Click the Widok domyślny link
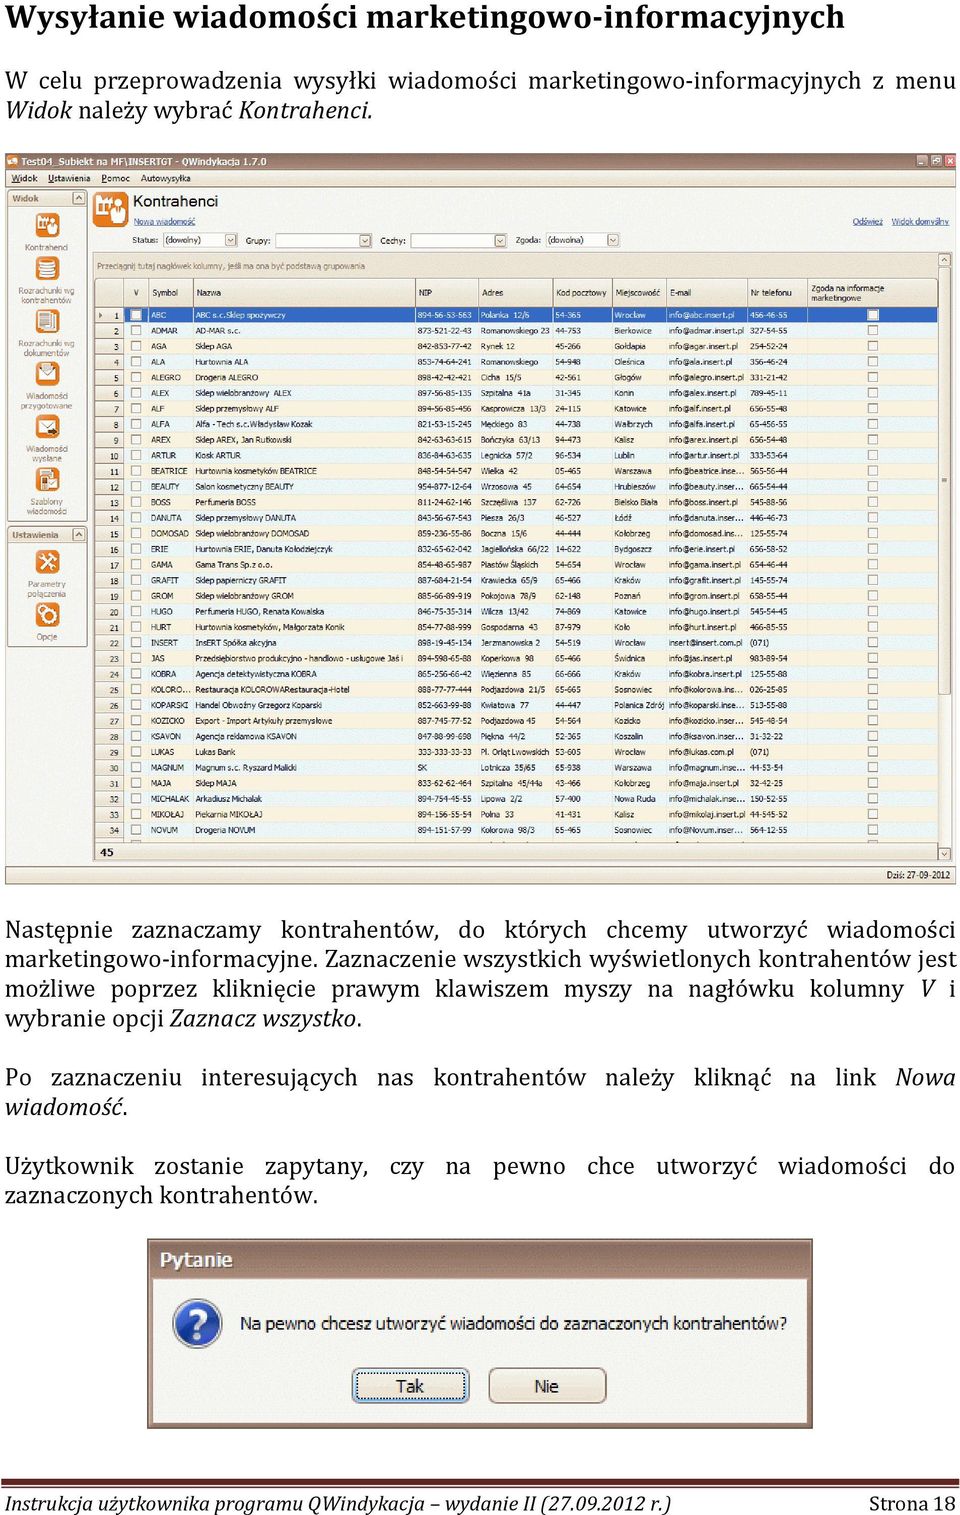This screenshot has width=960, height=1515. tap(920, 222)
